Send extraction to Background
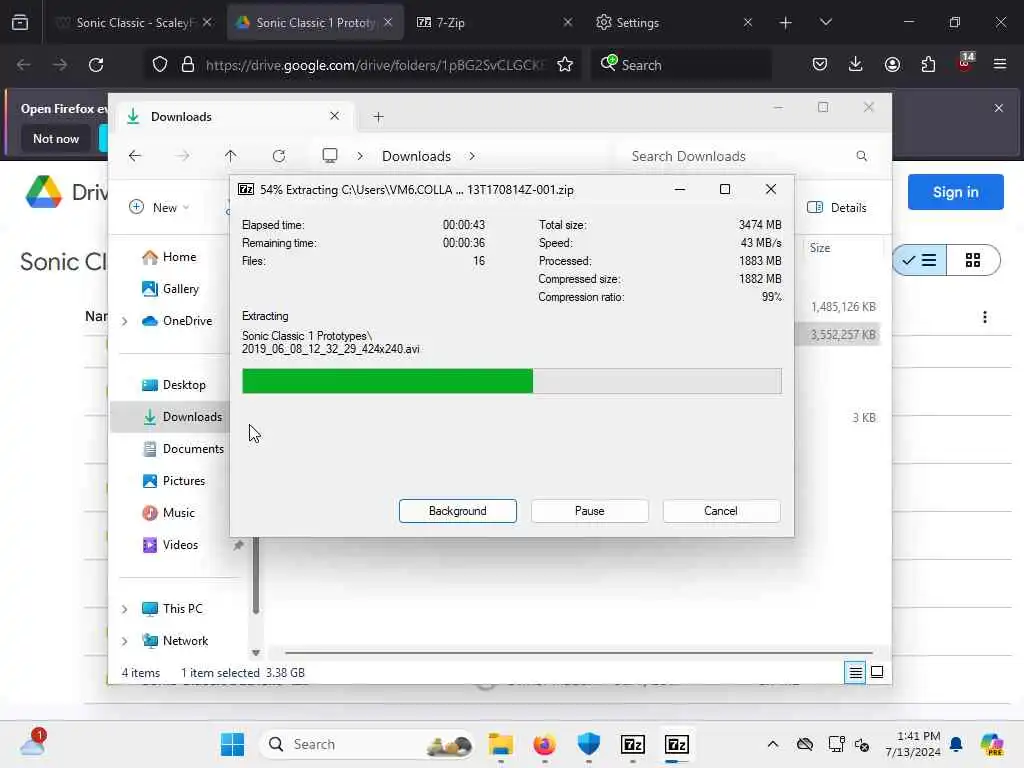This screenshot has width=1024, height=768. (x=457, y=511)
